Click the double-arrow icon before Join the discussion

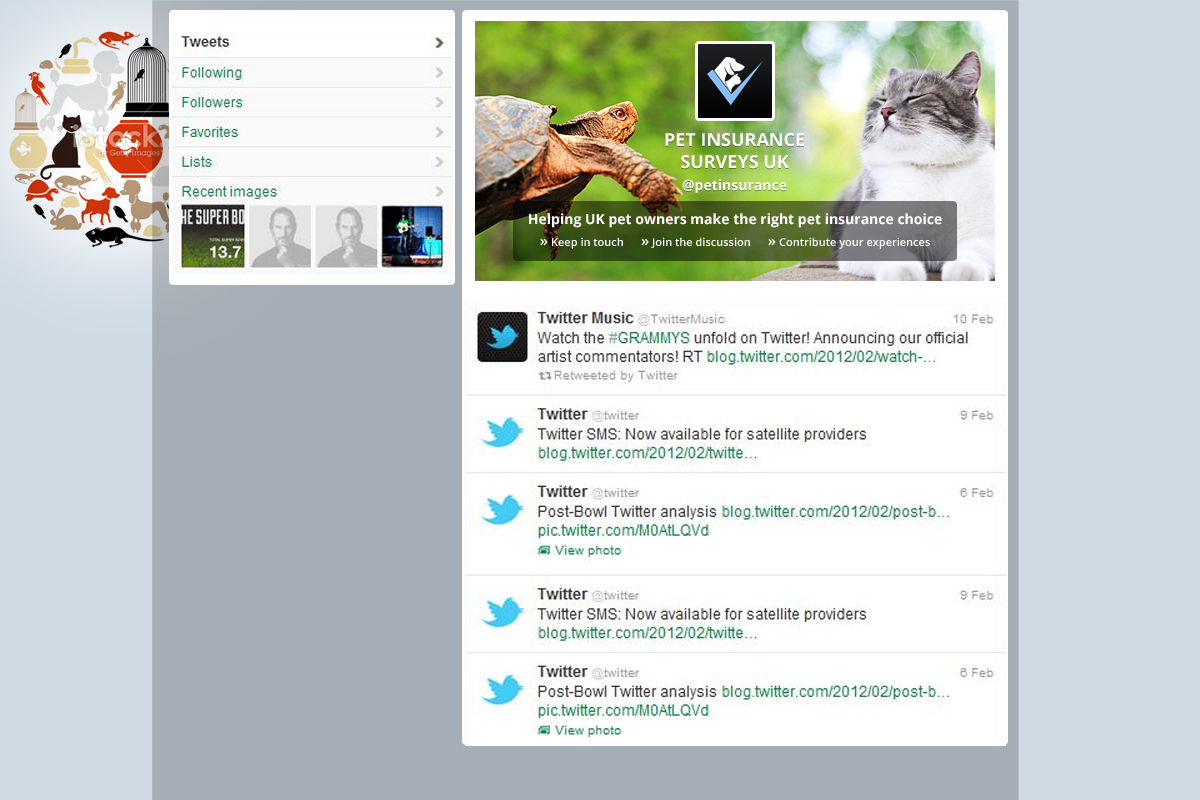pyautogui.click(x=645, y=242)
